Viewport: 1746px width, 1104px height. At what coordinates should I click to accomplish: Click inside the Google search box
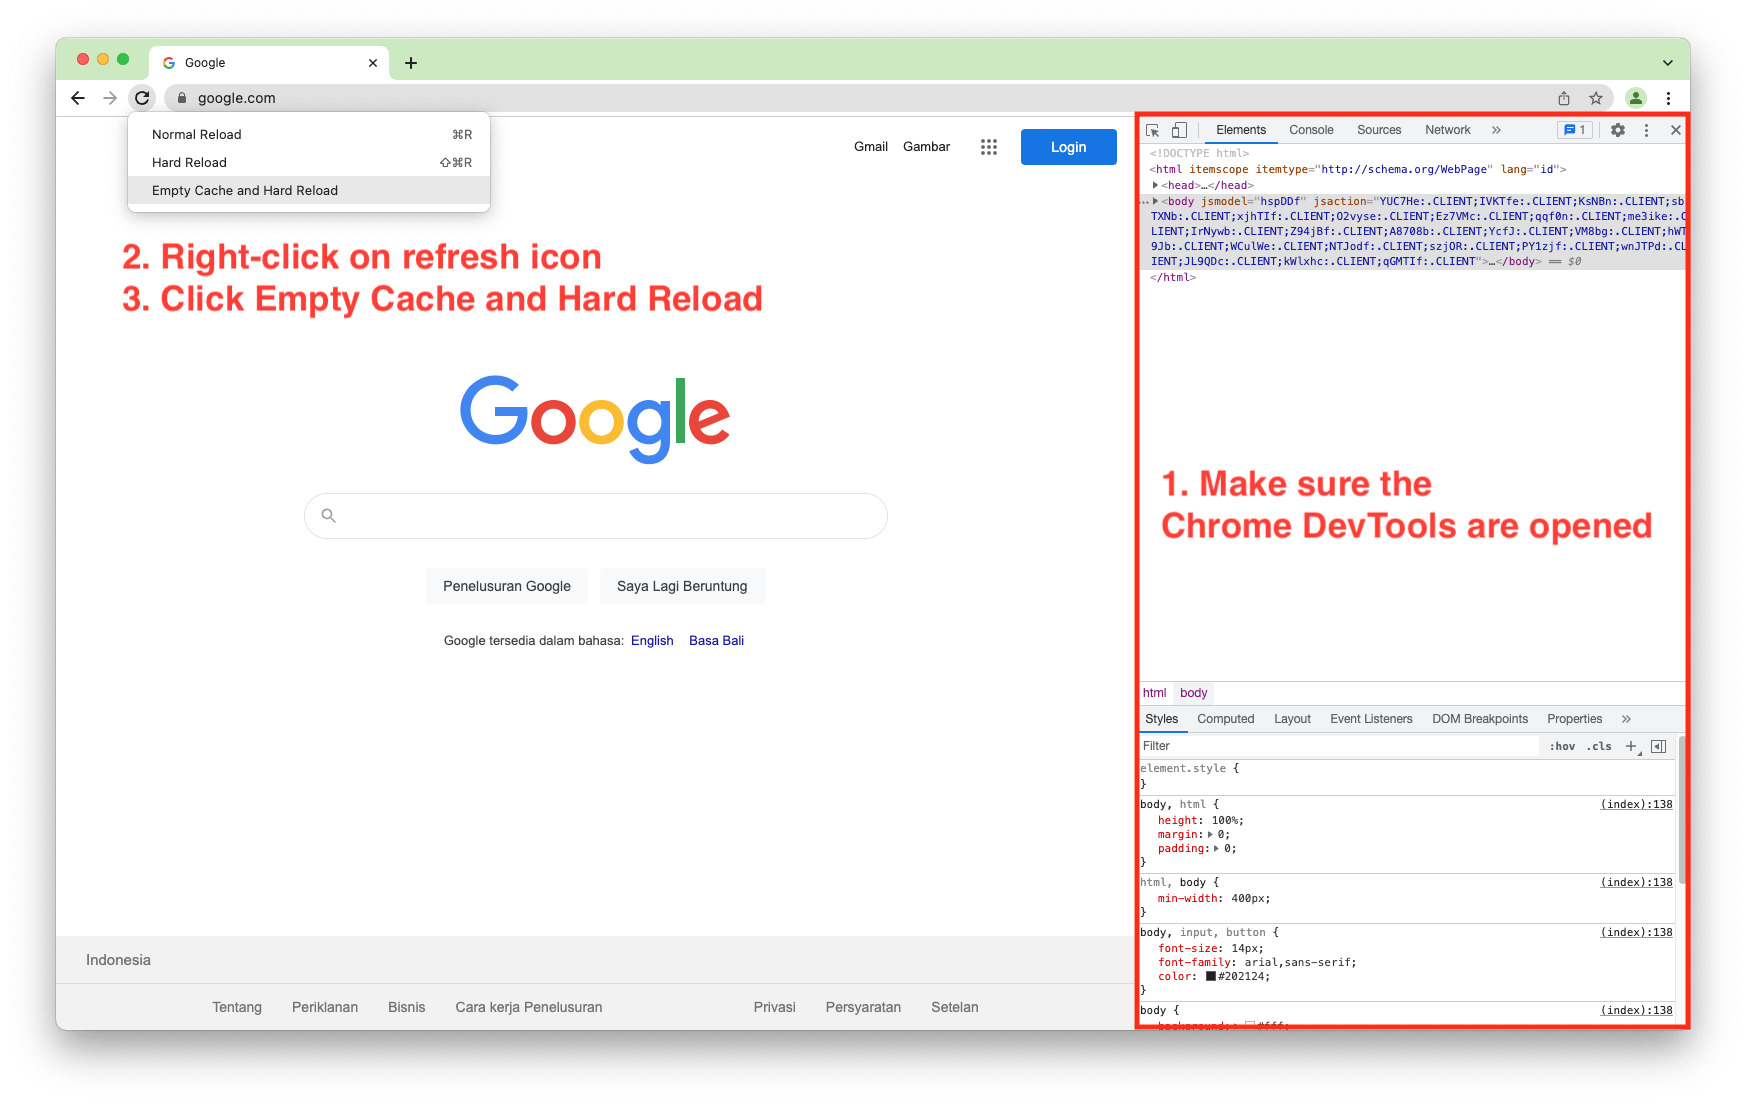596,515
